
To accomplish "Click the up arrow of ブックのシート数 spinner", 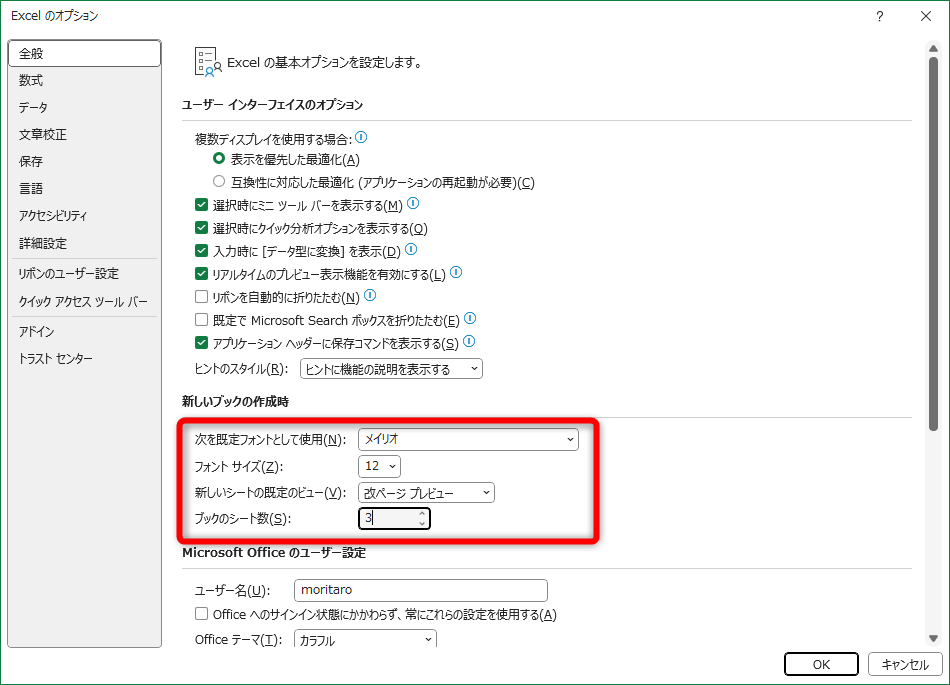I will pyautogui.click(x=423, y=514).
